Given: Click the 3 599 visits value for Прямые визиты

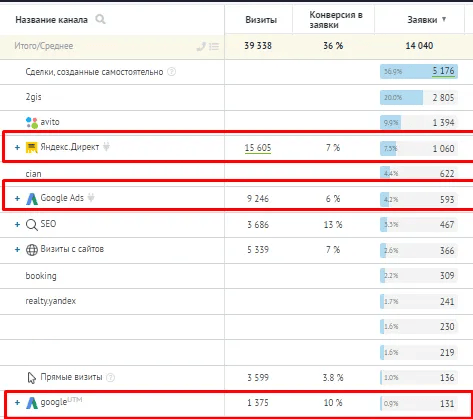Looking at the screenshot, I should (x=258, y=378).
